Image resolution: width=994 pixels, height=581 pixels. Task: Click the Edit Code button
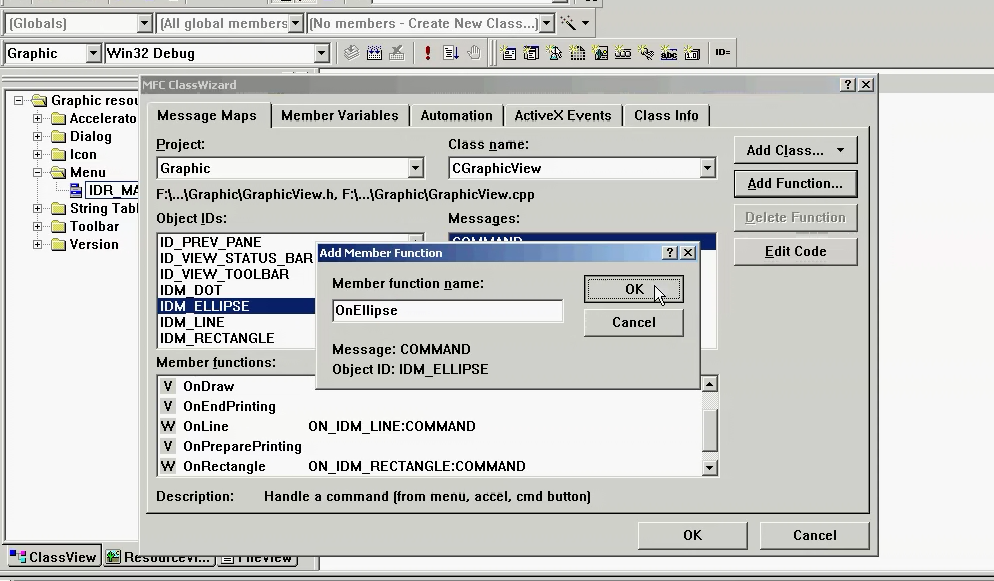click(796, 252)
